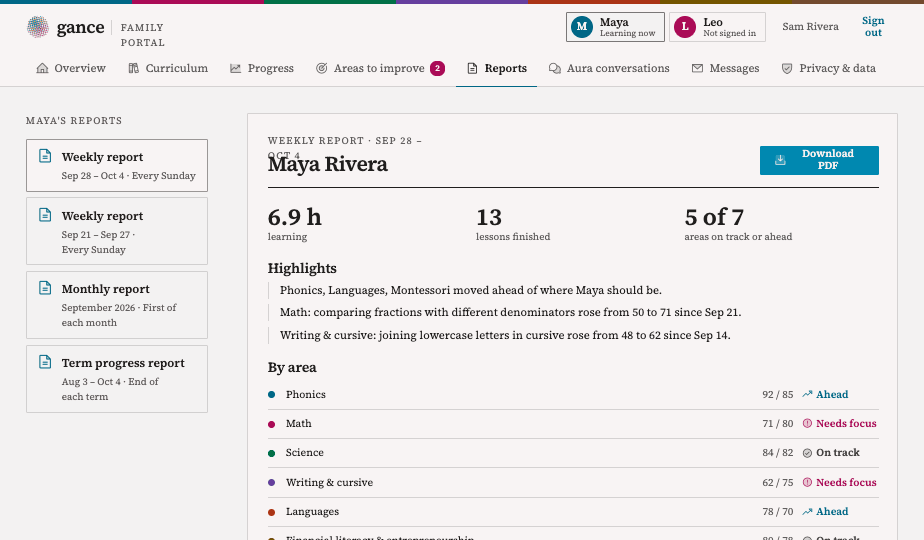The height and width of the screenshot is (540, 924).
Task: Click the score 84 / 82
Action: coord(778,453)
